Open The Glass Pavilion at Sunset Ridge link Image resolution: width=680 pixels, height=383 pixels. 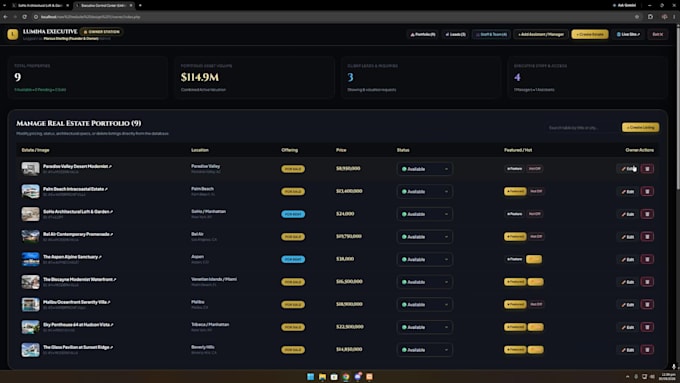(78, 347)
